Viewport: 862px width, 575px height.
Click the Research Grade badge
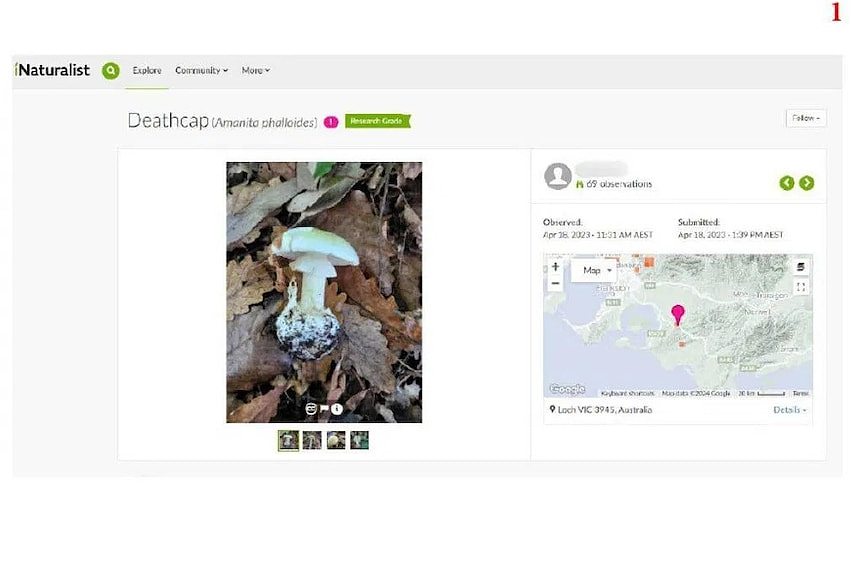coord(378,121)
